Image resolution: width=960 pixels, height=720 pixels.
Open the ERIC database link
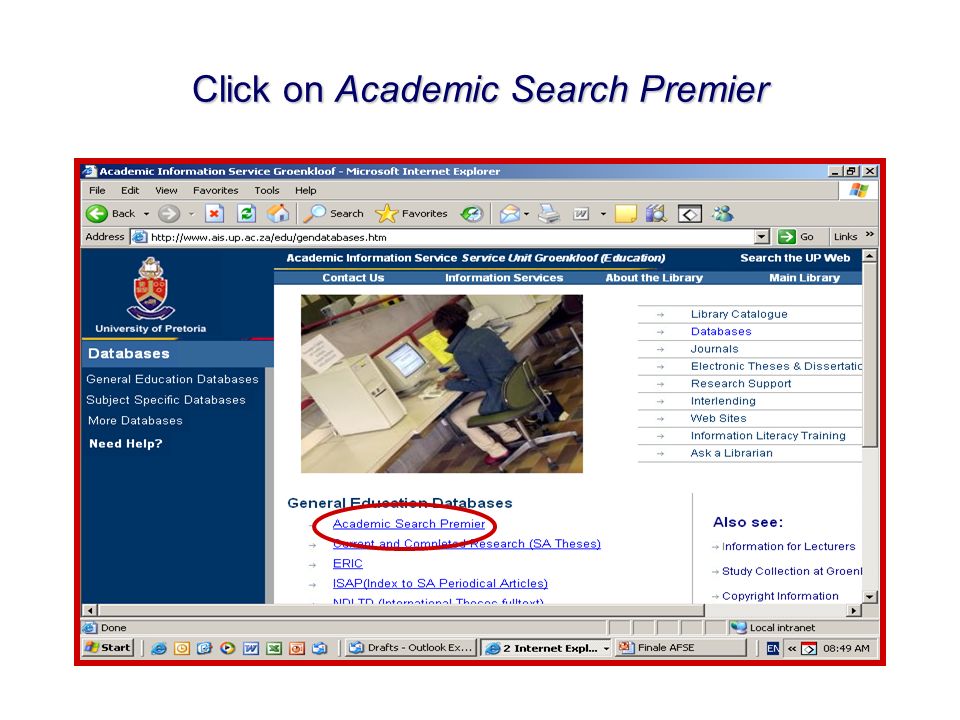click(348, 564)
